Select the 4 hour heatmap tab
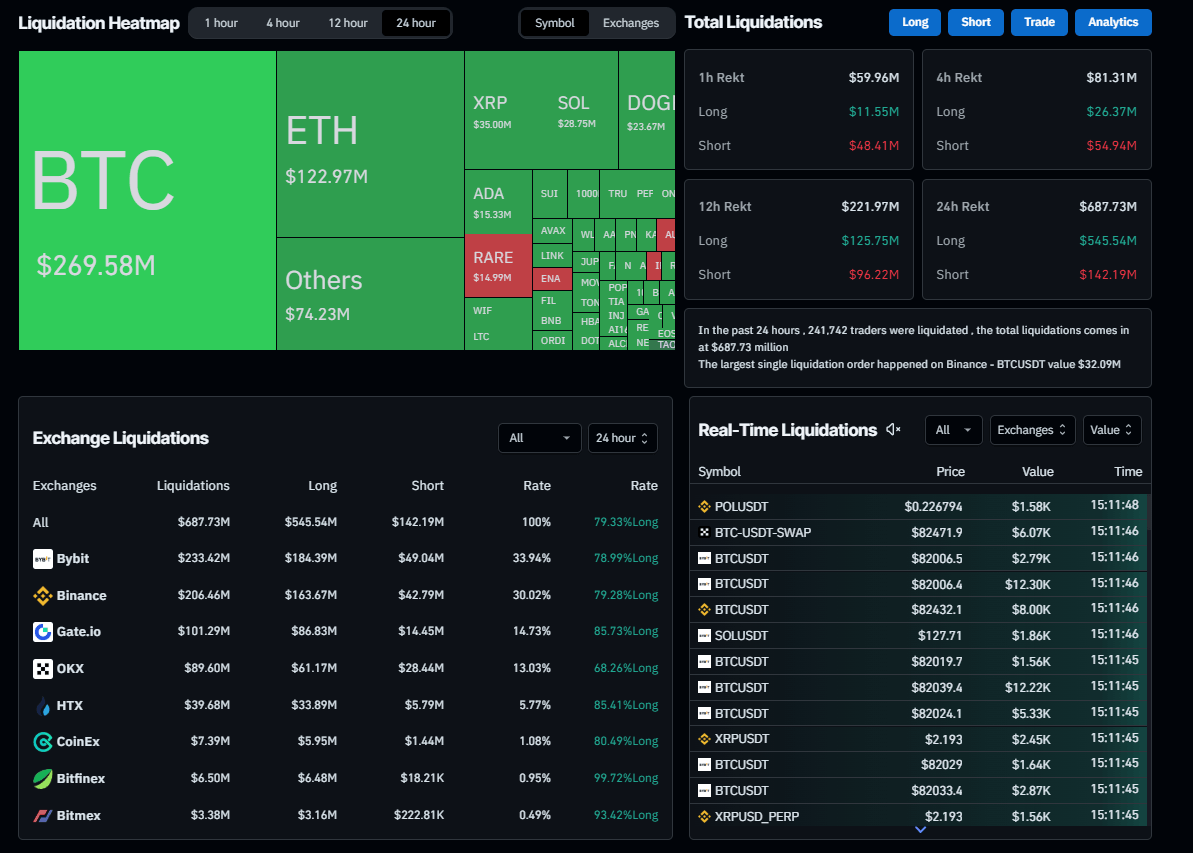The width and height of the screenshot is (1193, 853). pos(283,23)
